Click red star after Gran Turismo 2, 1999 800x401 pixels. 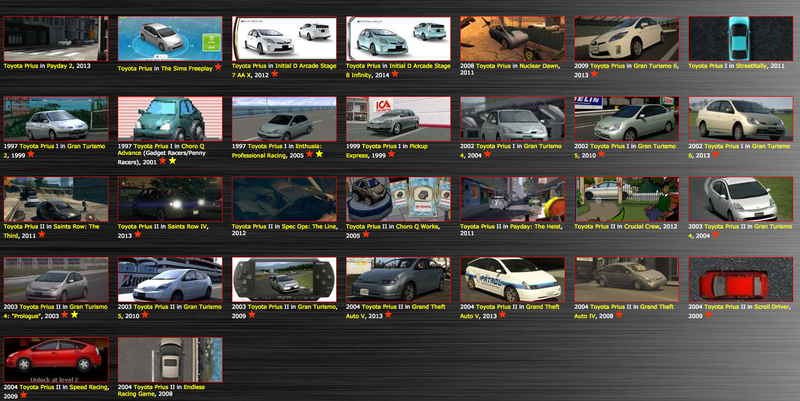pos(31,154)
